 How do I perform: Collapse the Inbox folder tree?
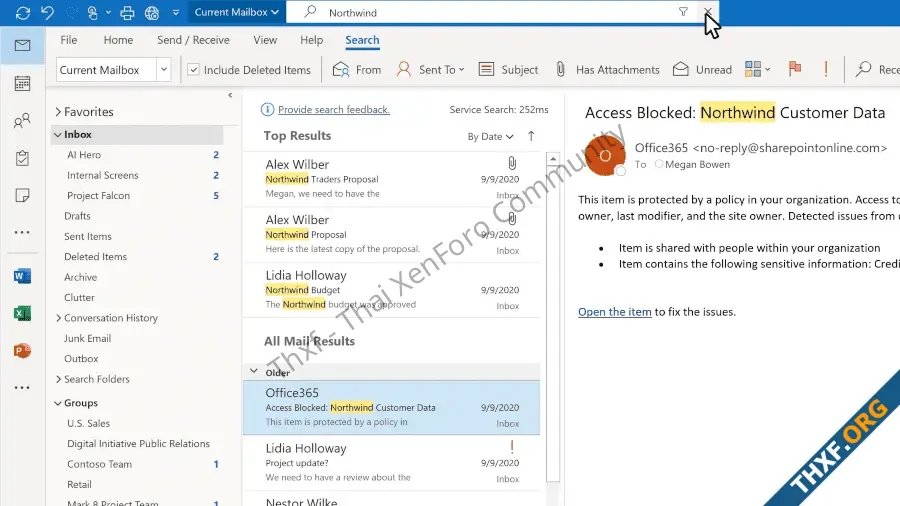click(x=58, y=135)
